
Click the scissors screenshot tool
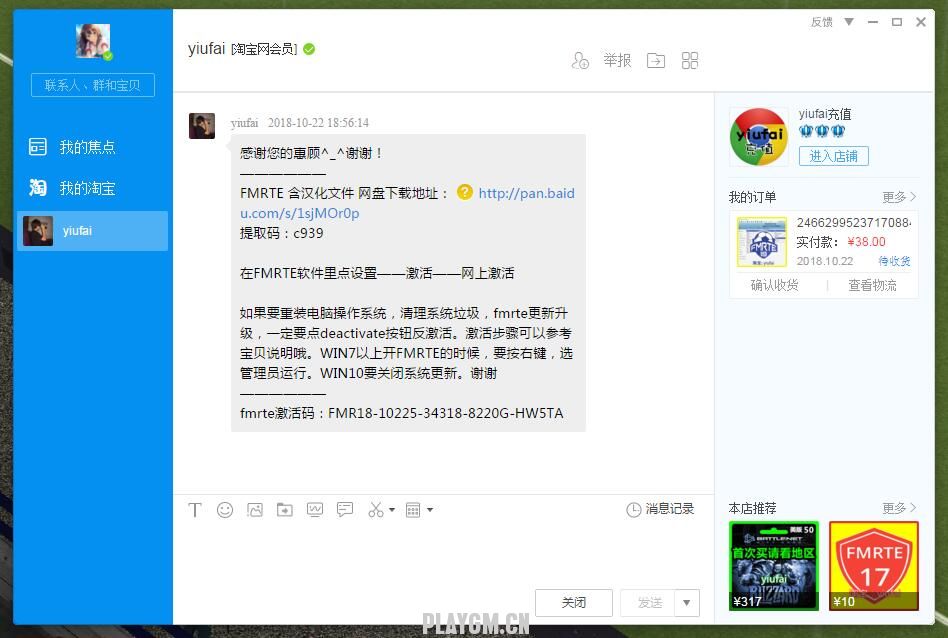tap(375, 510)
